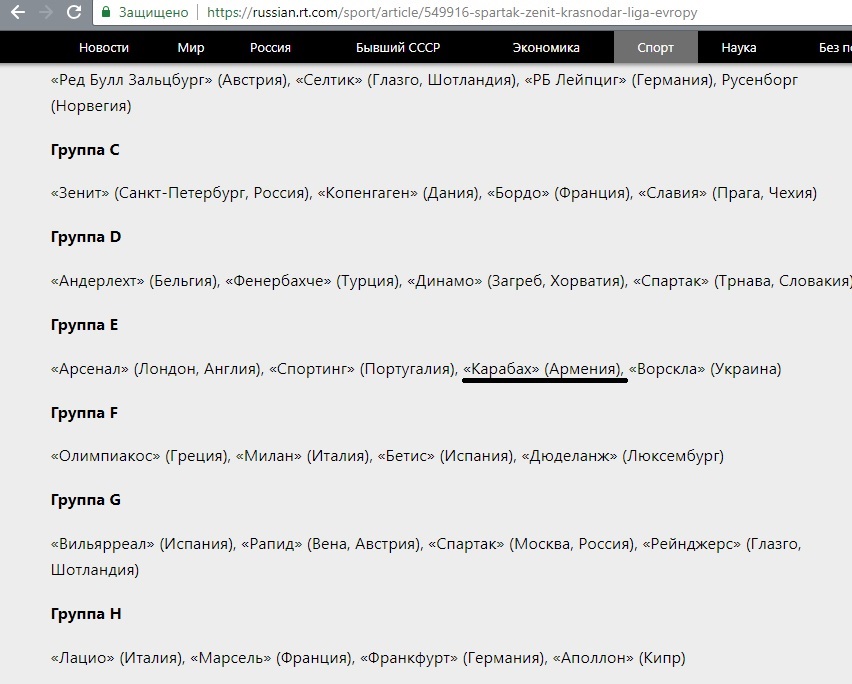Open the Россия menu section

270,48
